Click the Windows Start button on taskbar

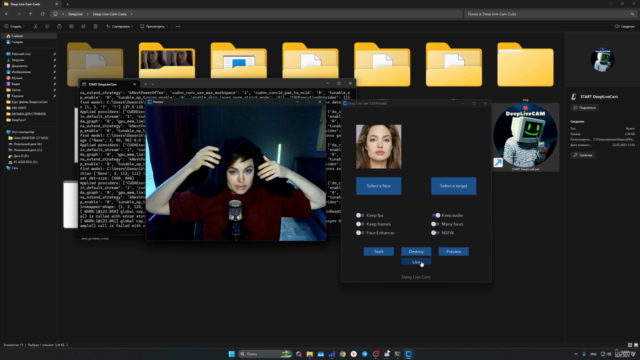(x=231, y=354)
